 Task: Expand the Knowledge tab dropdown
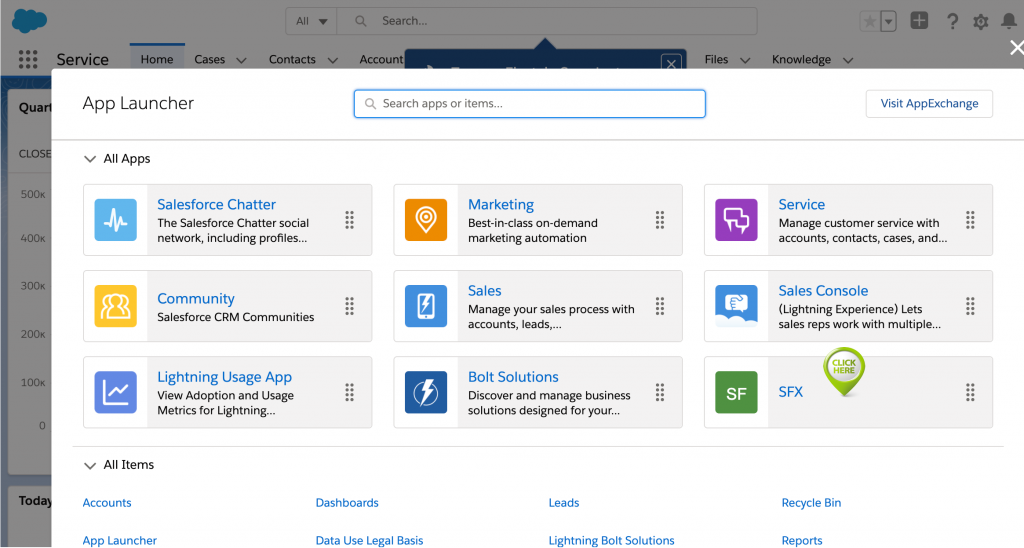848,60
